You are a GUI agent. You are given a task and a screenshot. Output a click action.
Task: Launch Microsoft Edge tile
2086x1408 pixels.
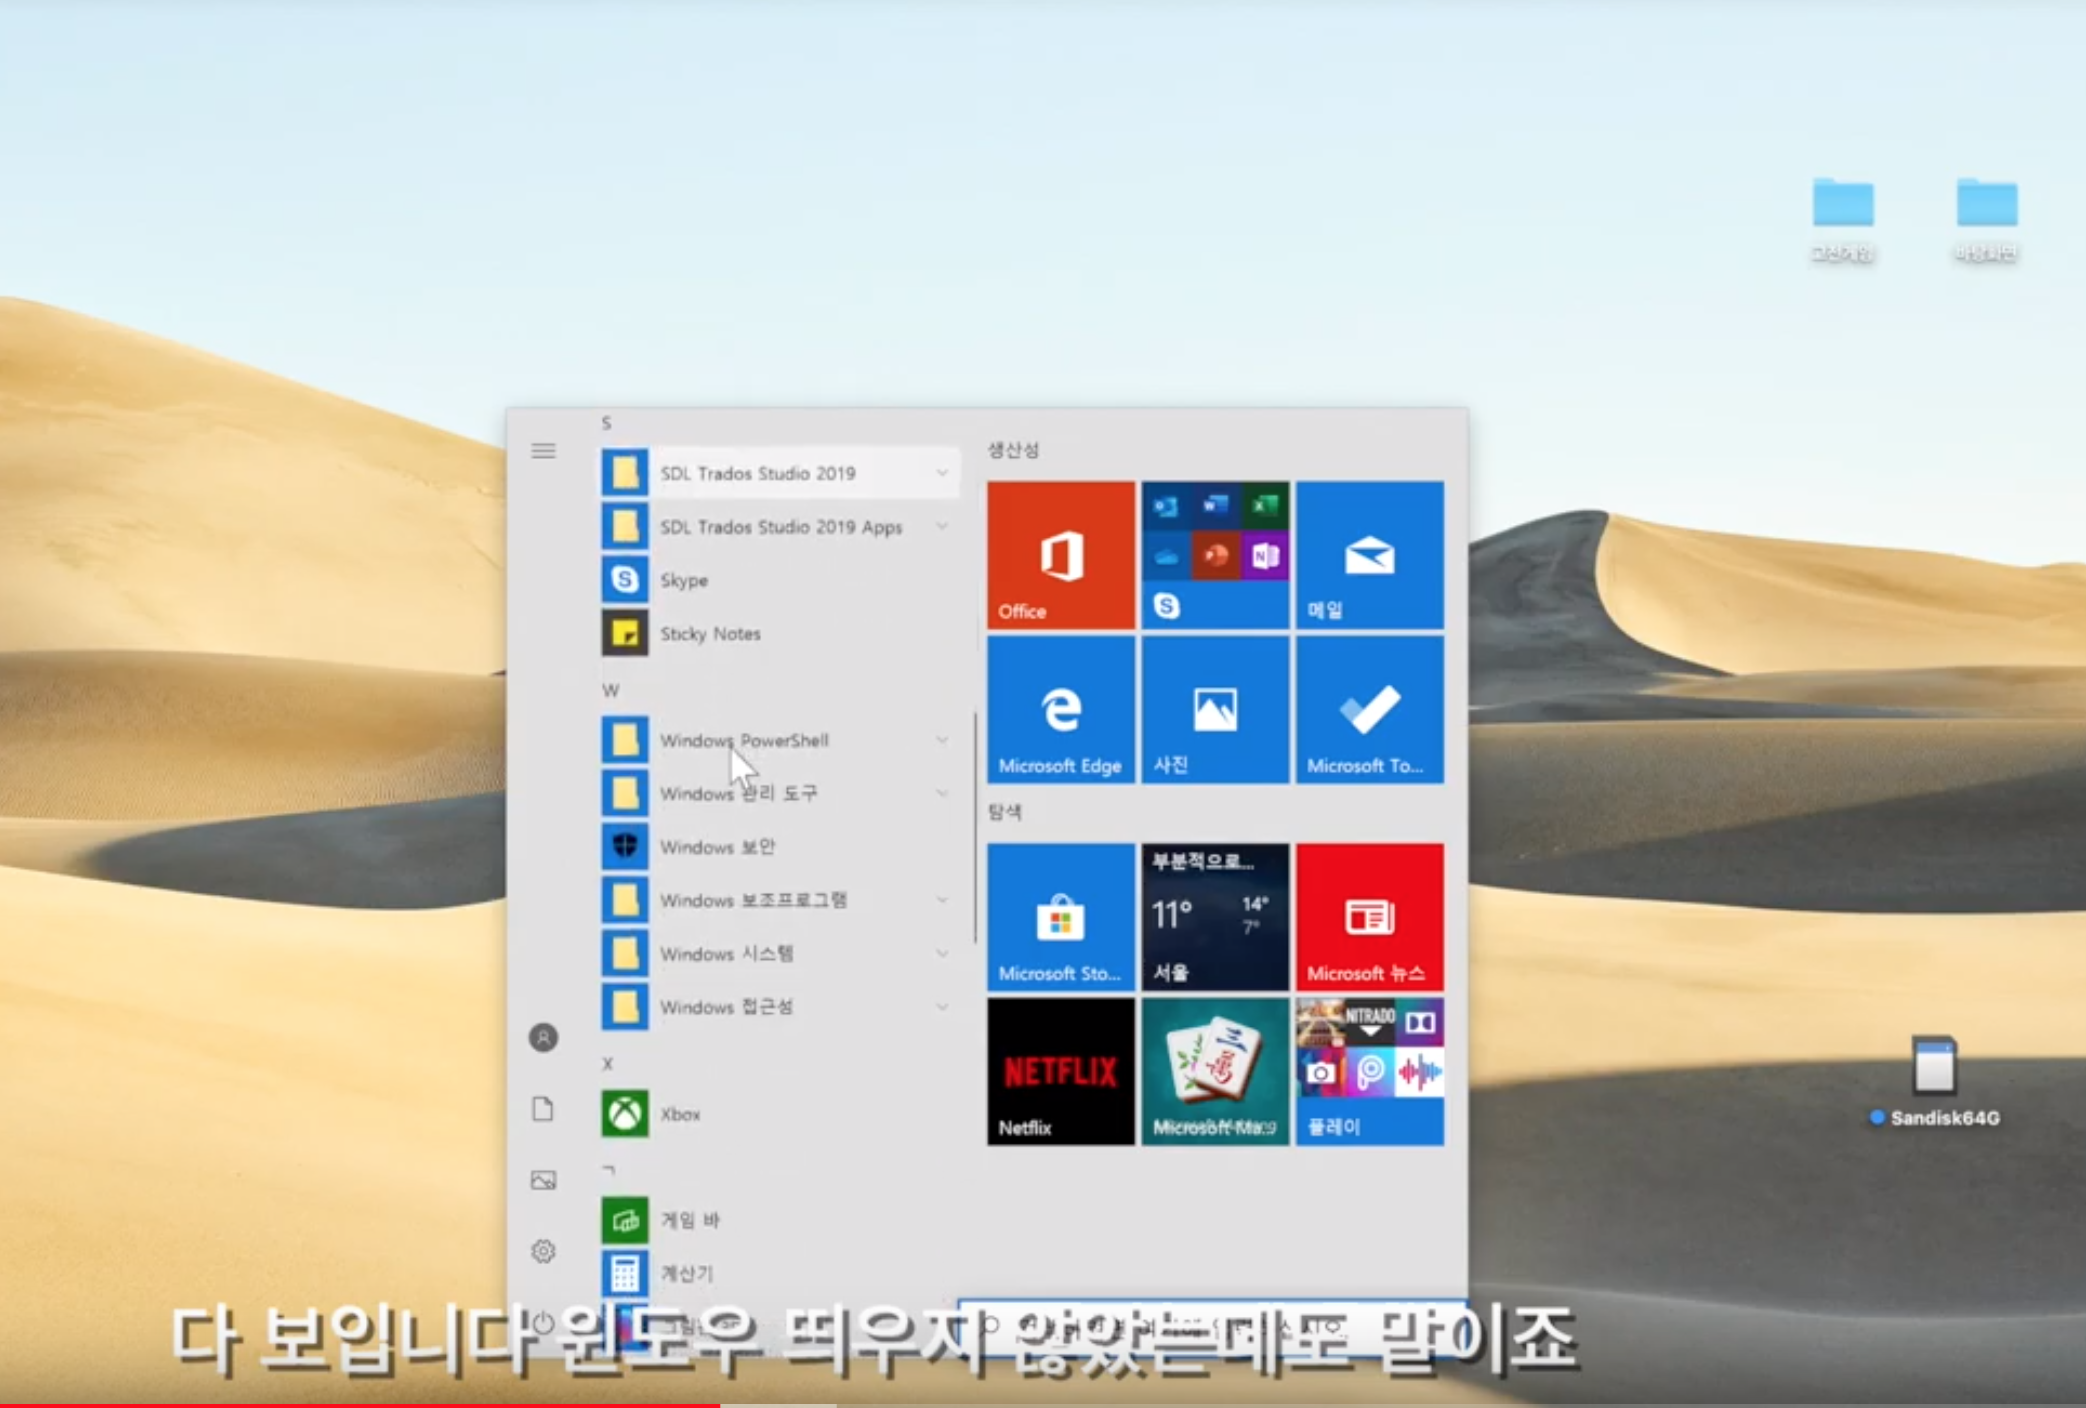(x=1060, y=710)
